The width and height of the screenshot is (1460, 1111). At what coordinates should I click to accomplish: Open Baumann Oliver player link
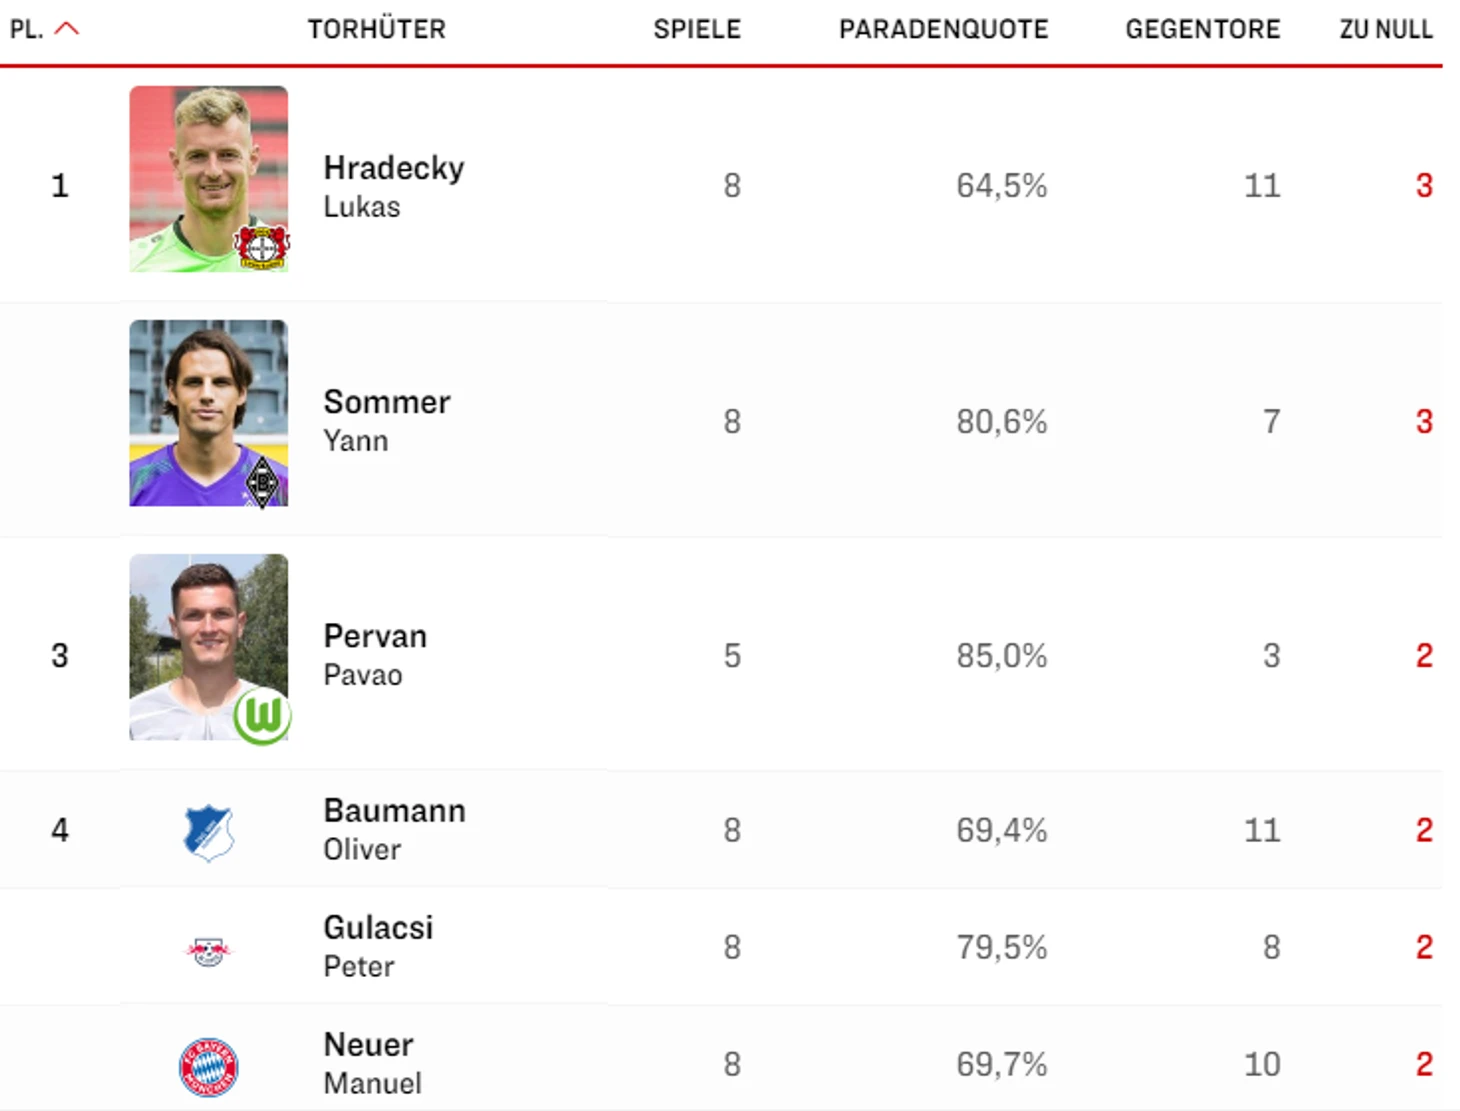pyautogui.click(x=394, y=829)
